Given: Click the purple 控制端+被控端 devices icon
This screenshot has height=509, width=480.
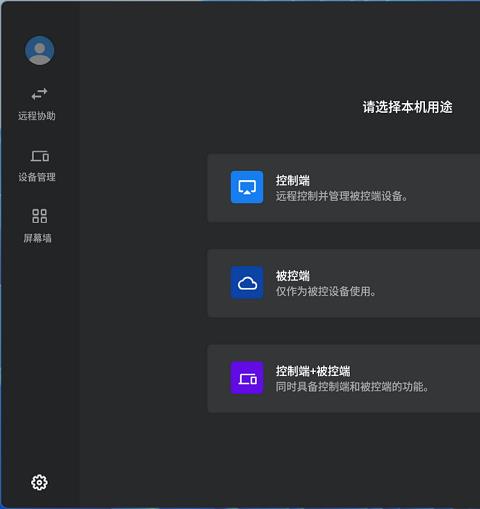Looking at the screenshot, I should (x=247, y=378).
